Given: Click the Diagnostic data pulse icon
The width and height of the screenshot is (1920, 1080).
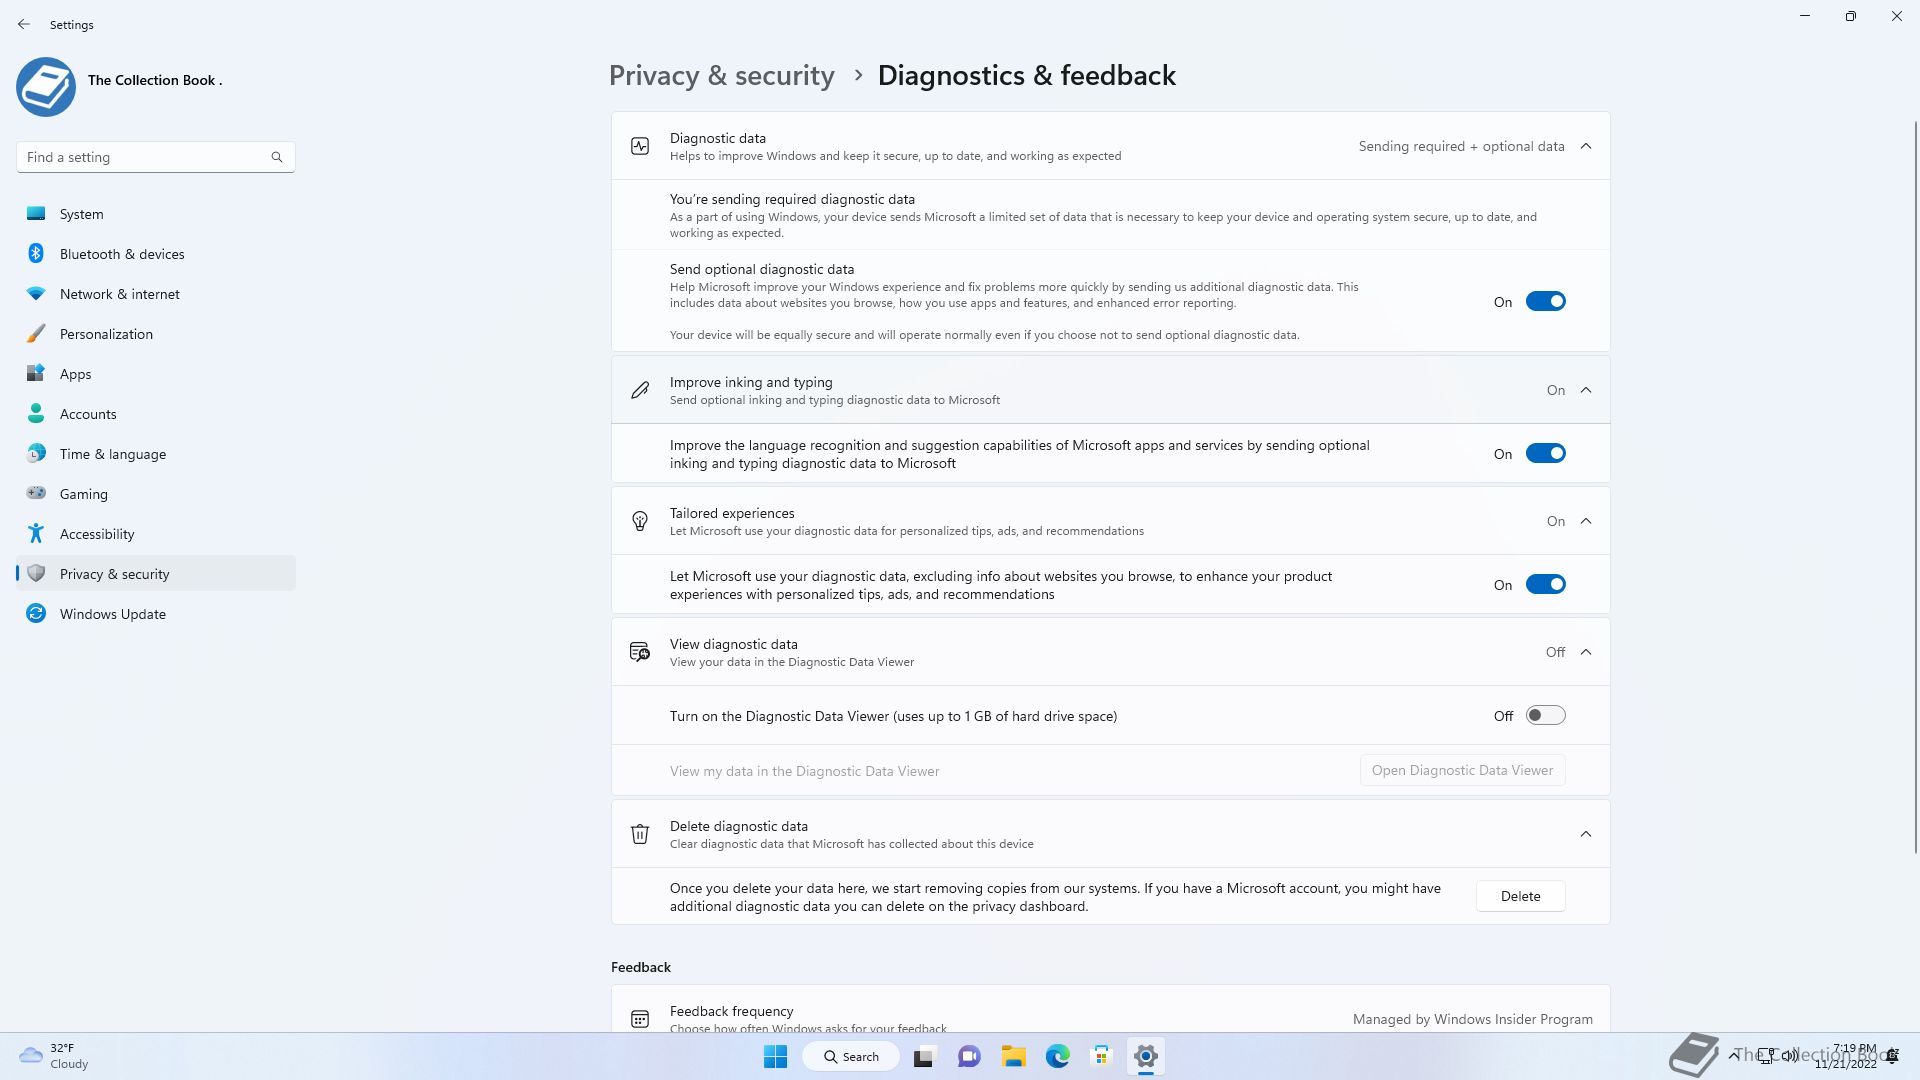Looking at the screenshot, I should (640, 146).
